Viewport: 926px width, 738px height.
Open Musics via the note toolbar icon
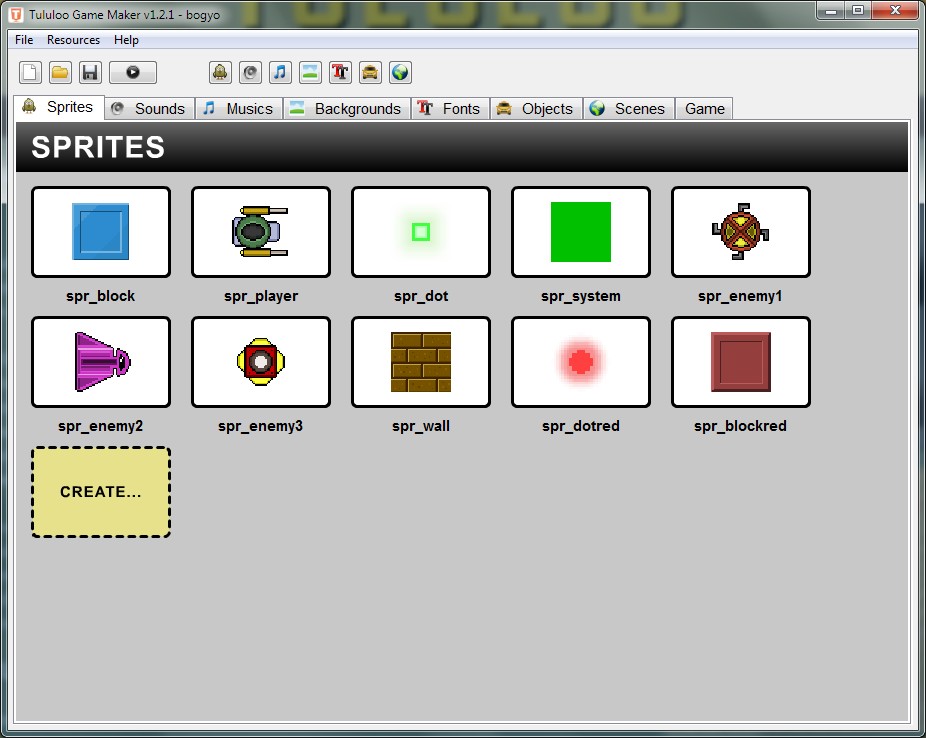[x=279, y=71]
